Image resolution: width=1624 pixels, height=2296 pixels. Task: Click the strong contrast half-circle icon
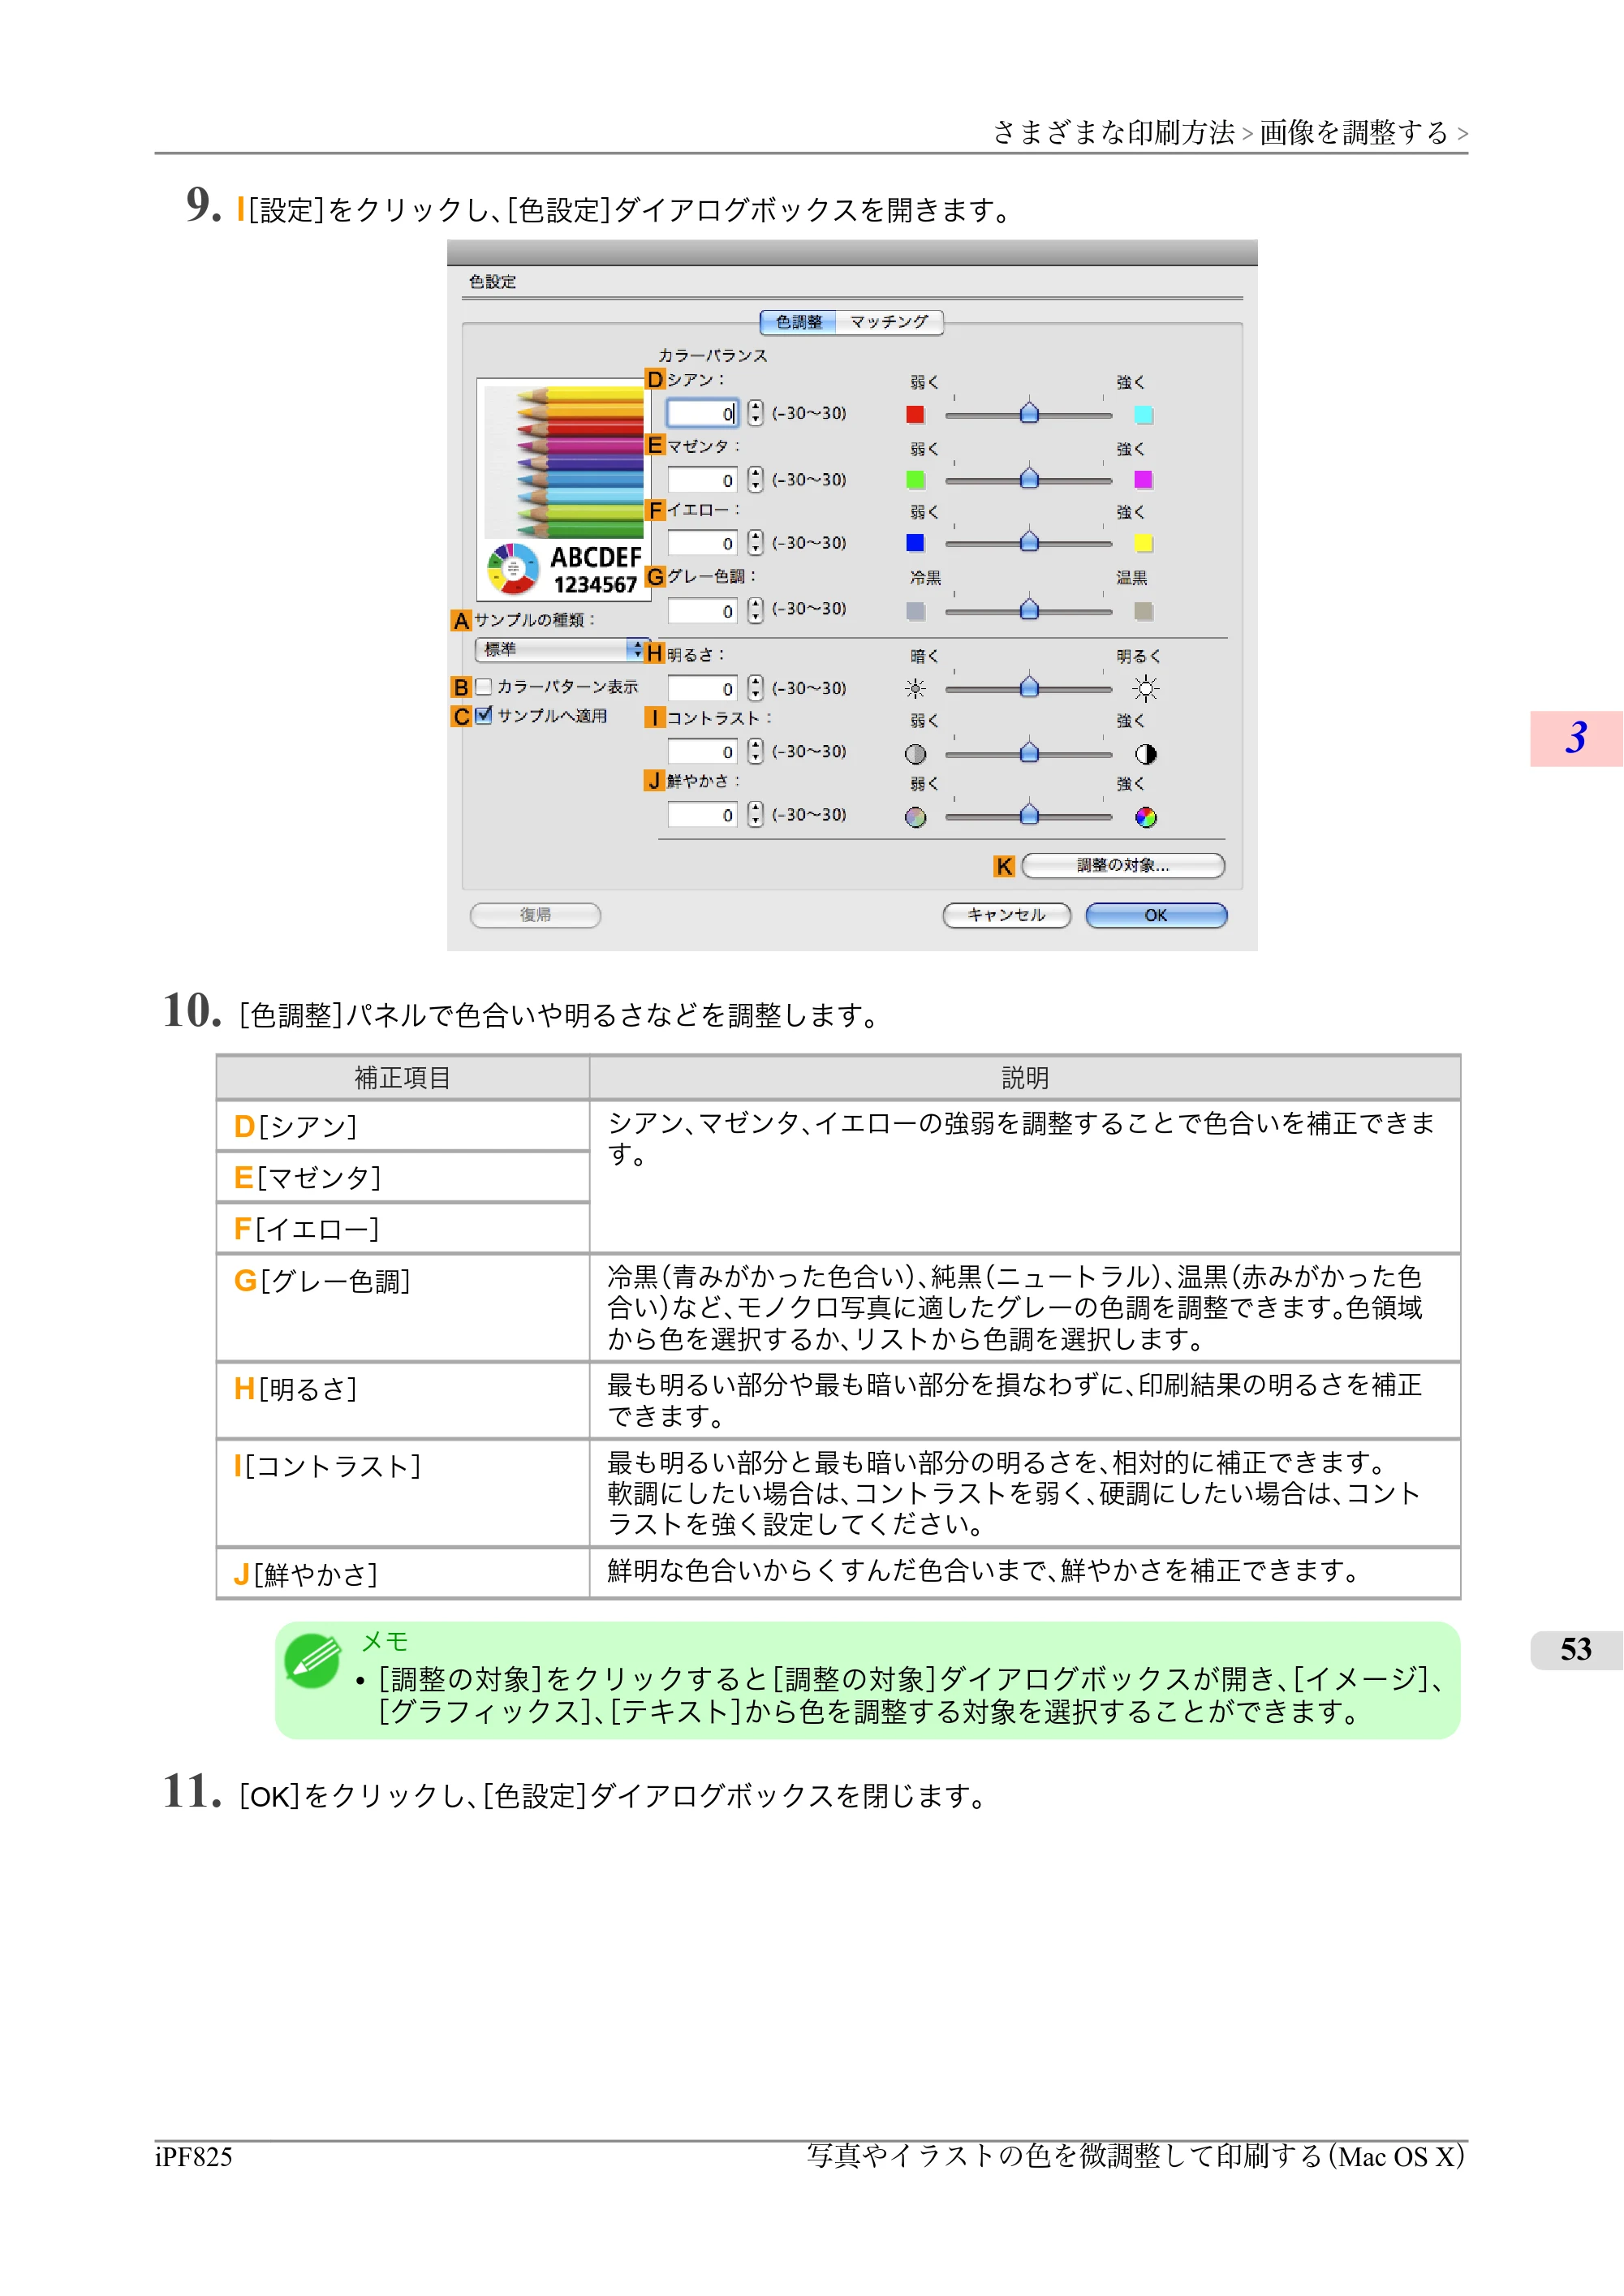(x=1145, y=754)
